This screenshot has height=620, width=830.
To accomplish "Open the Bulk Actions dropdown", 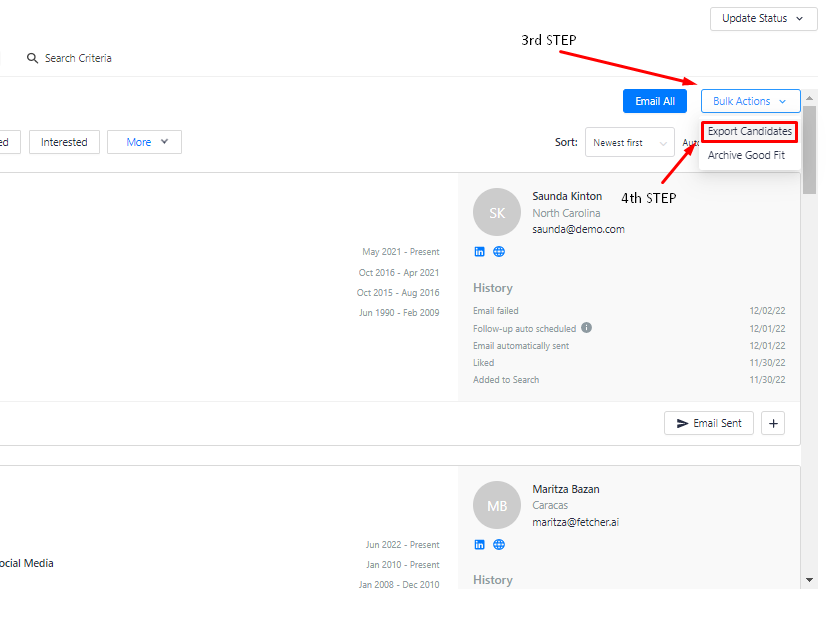I will [x=750, y=101].
